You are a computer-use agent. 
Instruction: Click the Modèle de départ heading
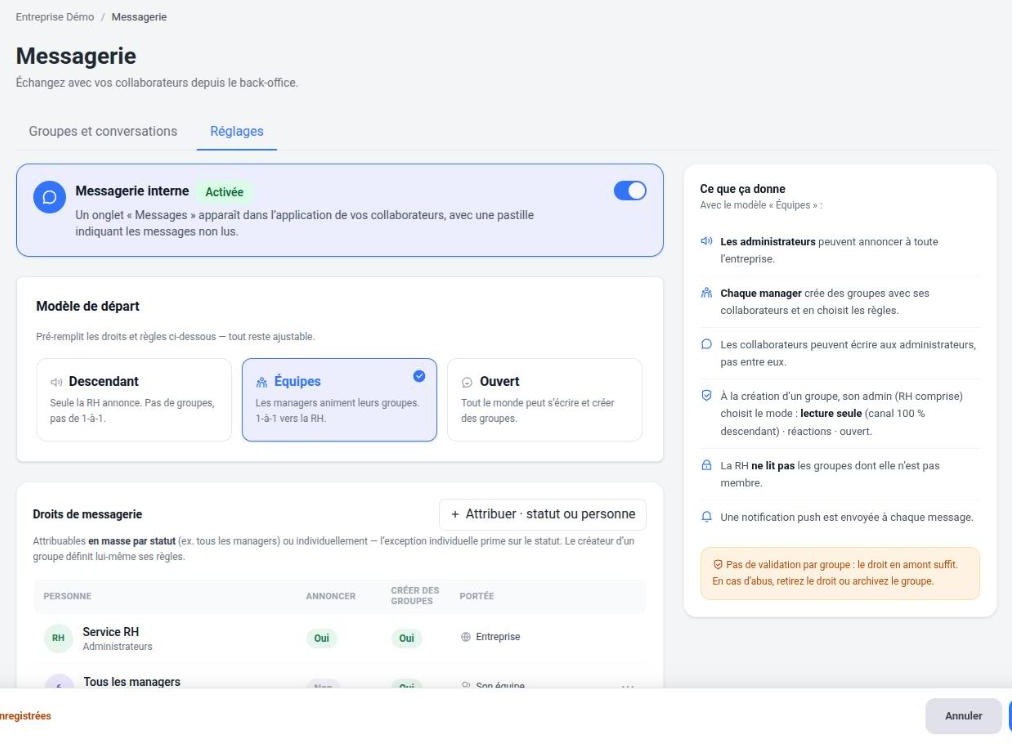(x=88, y=306)
